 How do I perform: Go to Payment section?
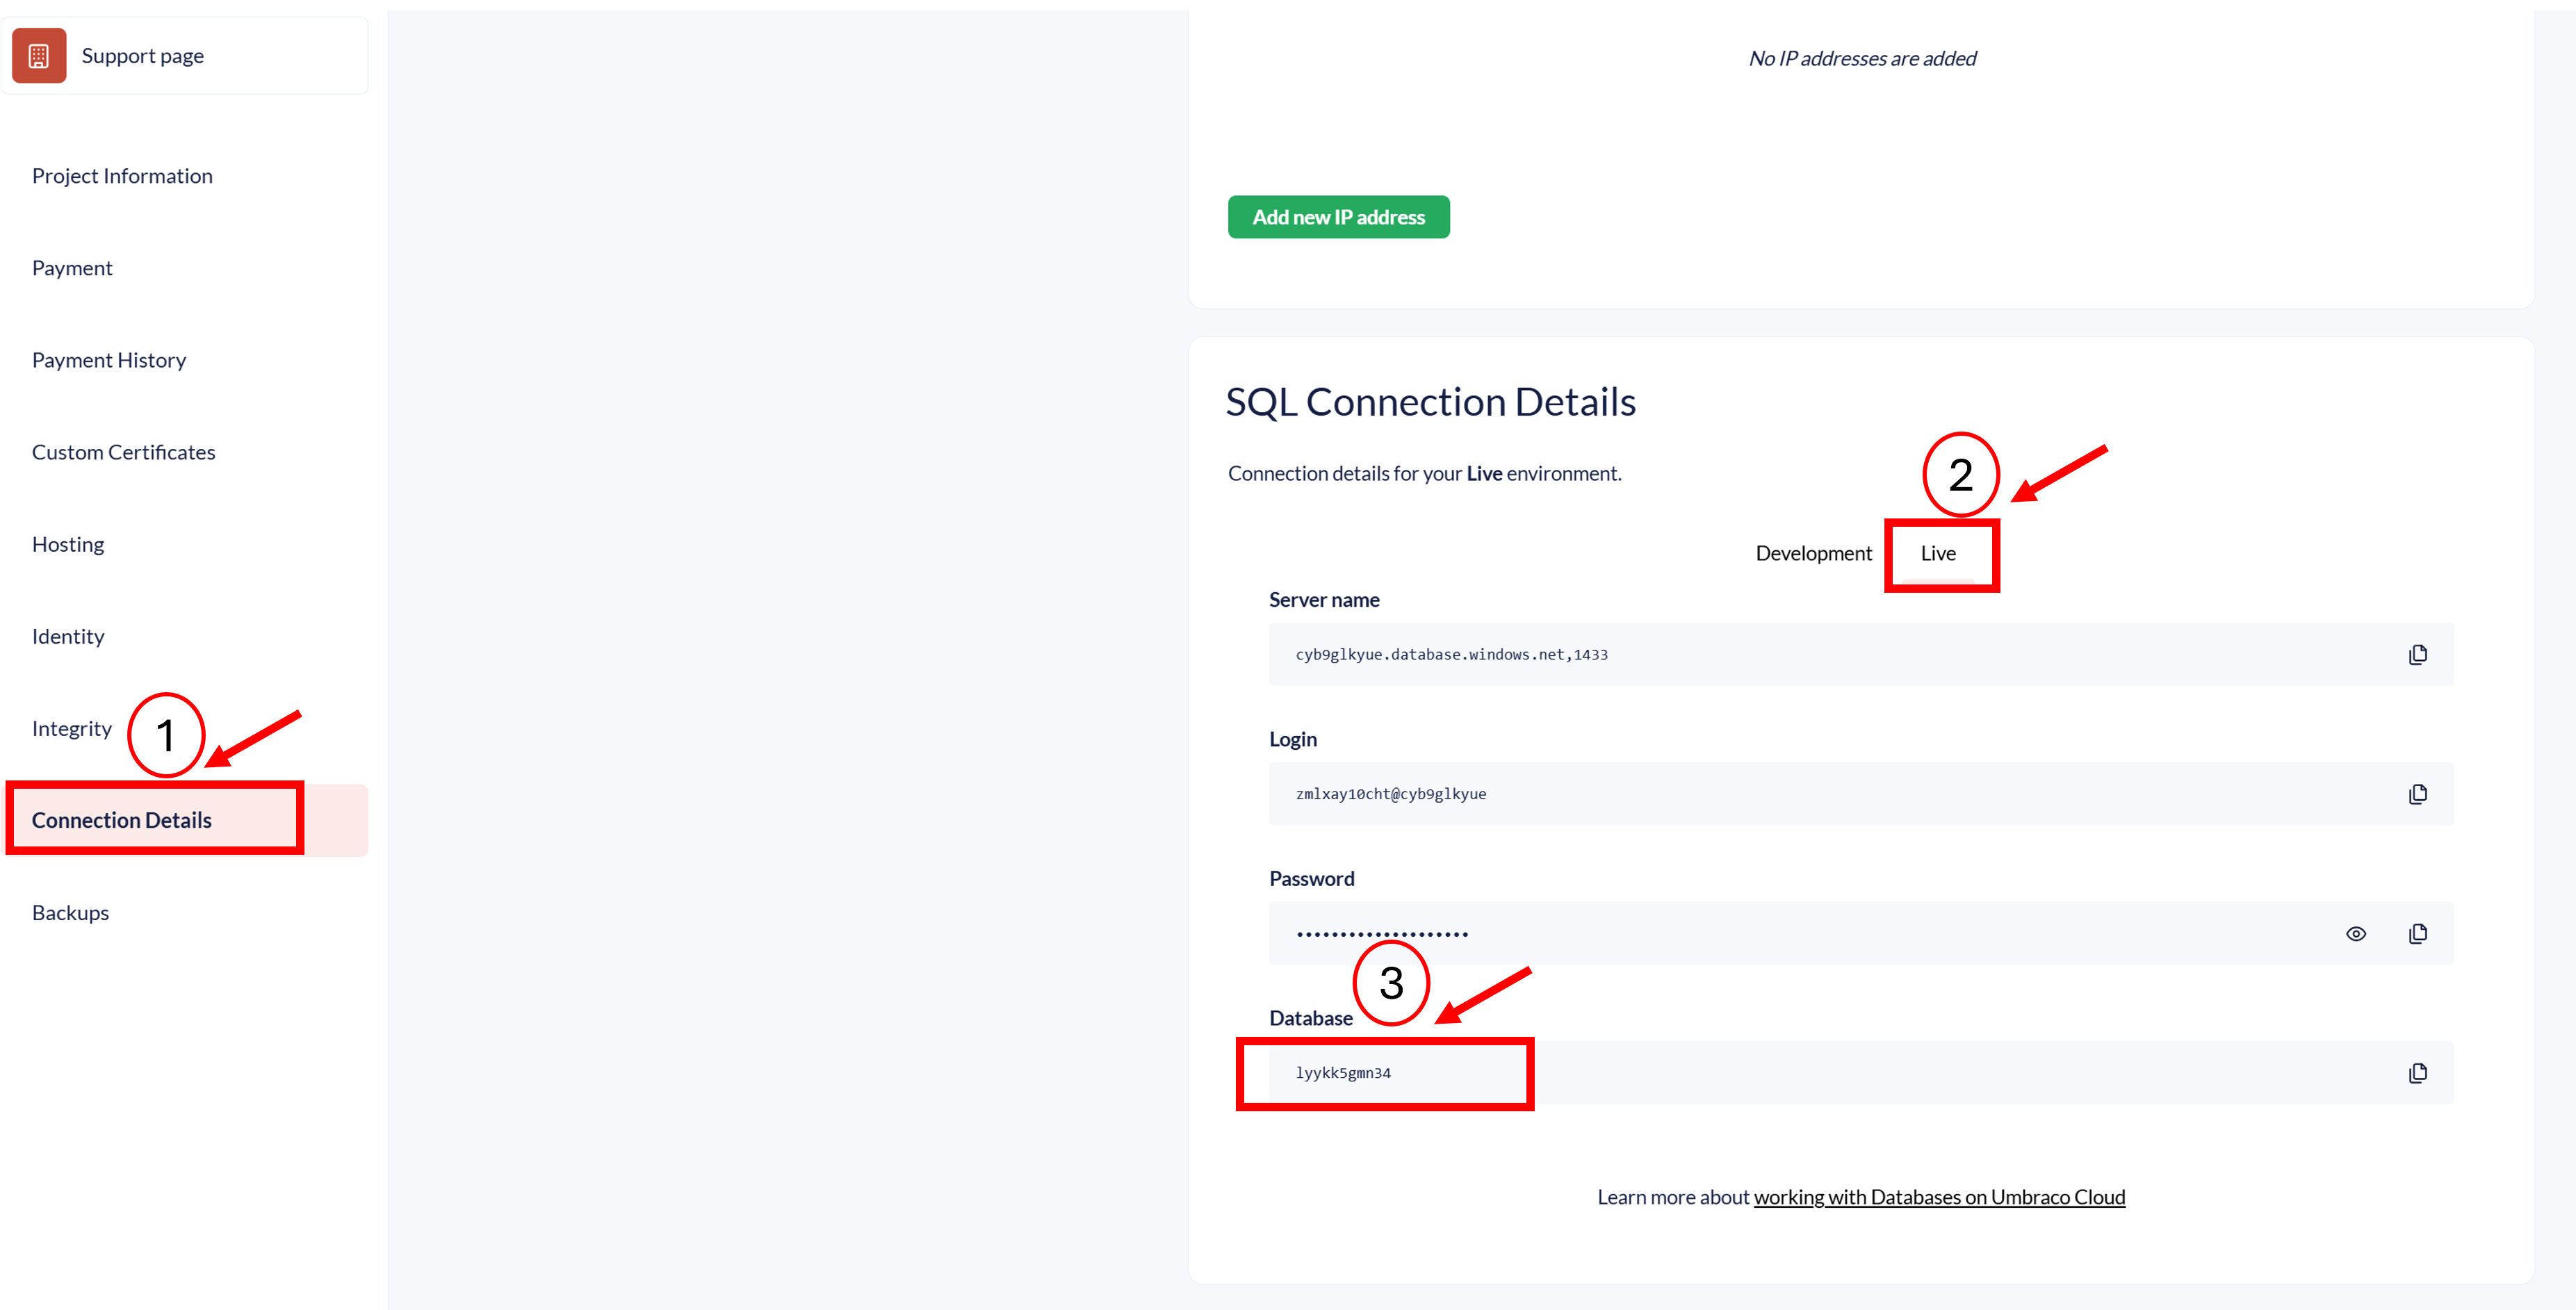(72, 268)
